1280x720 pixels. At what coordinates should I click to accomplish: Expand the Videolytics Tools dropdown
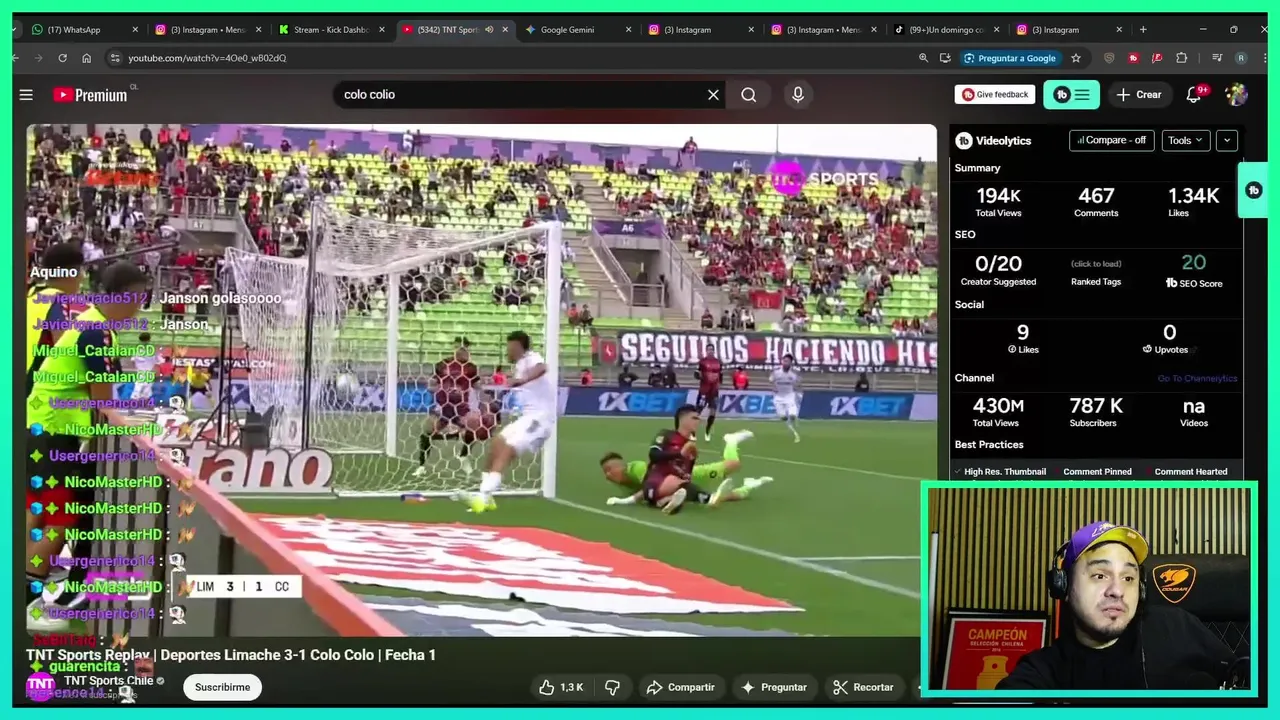(x=1185, y=140)
